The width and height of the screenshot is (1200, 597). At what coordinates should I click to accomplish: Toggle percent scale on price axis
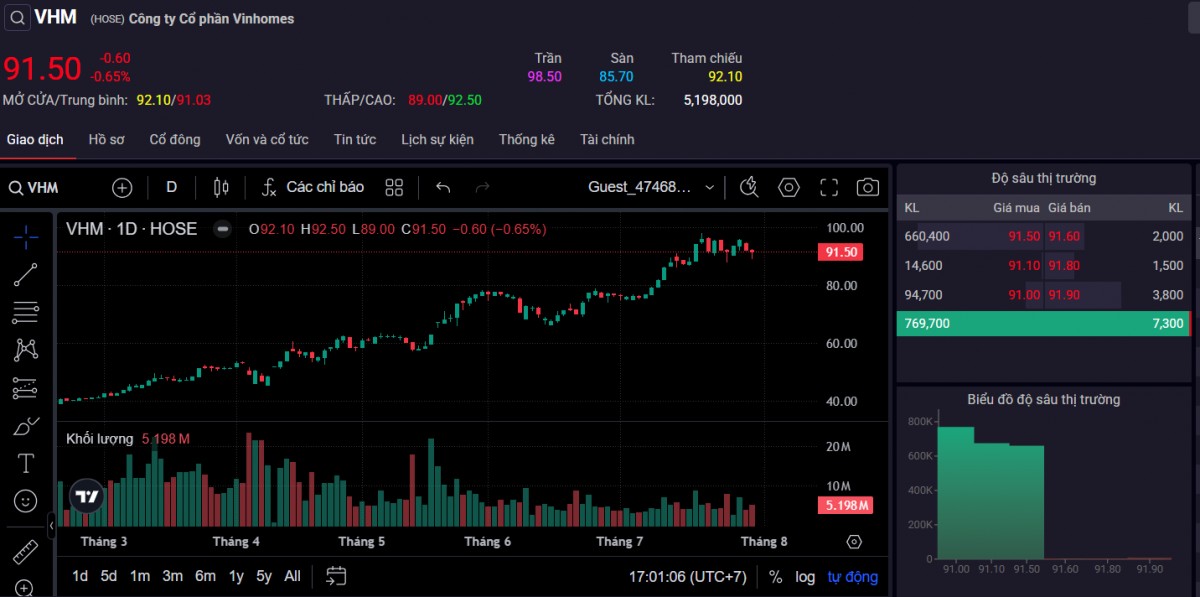775,576
